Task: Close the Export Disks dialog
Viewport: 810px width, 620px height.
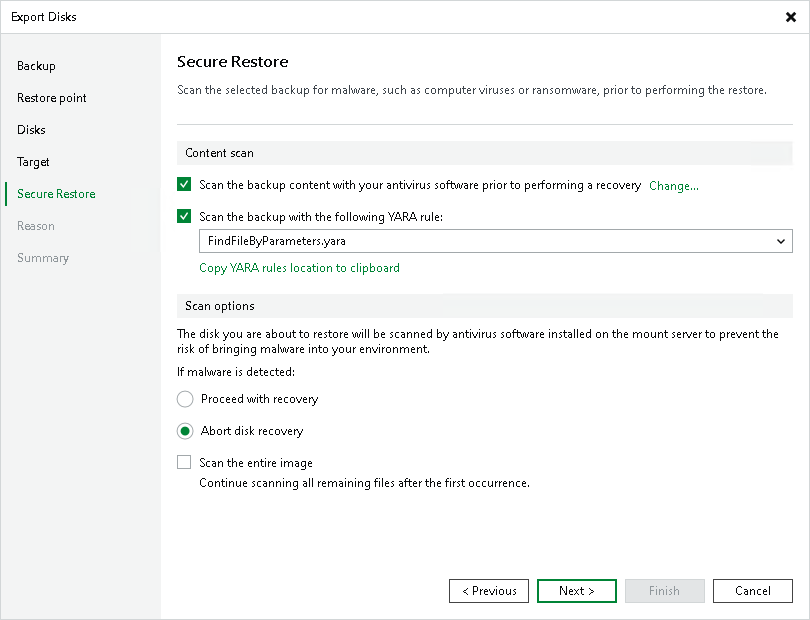Action: click(792, 17)
